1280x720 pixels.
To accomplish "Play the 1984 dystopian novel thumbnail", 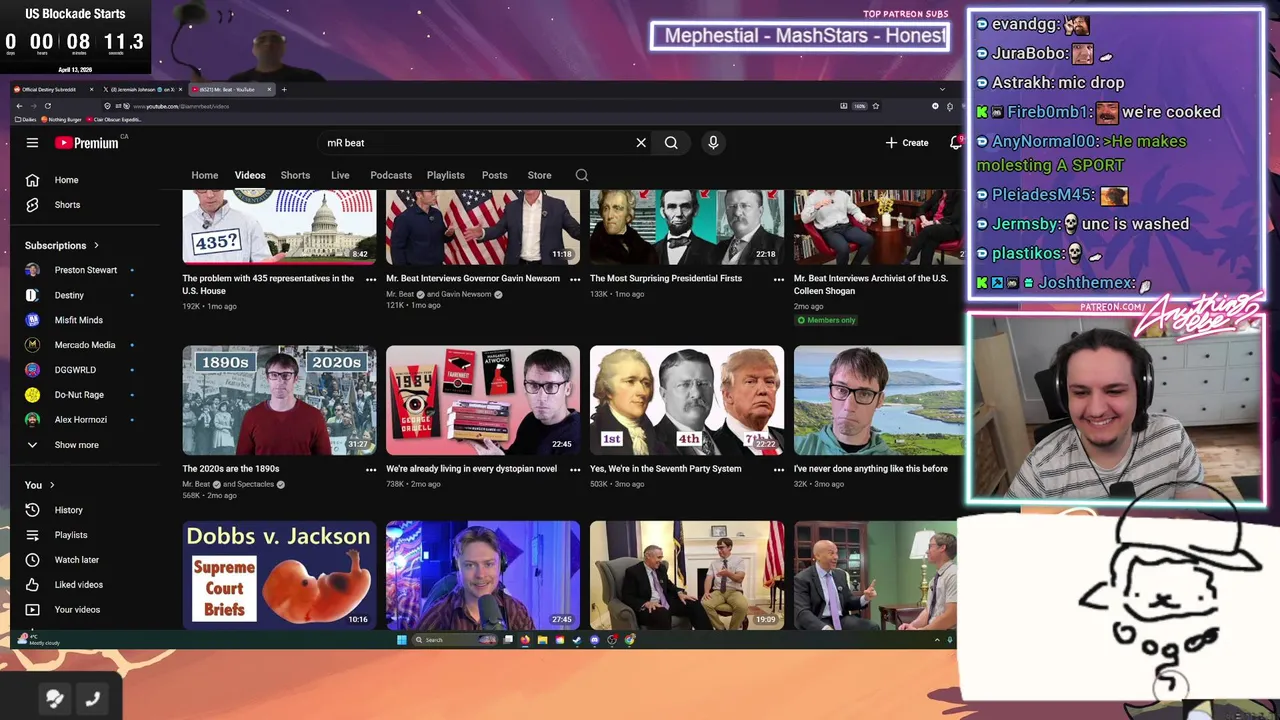I will click(x=483, y=400).
